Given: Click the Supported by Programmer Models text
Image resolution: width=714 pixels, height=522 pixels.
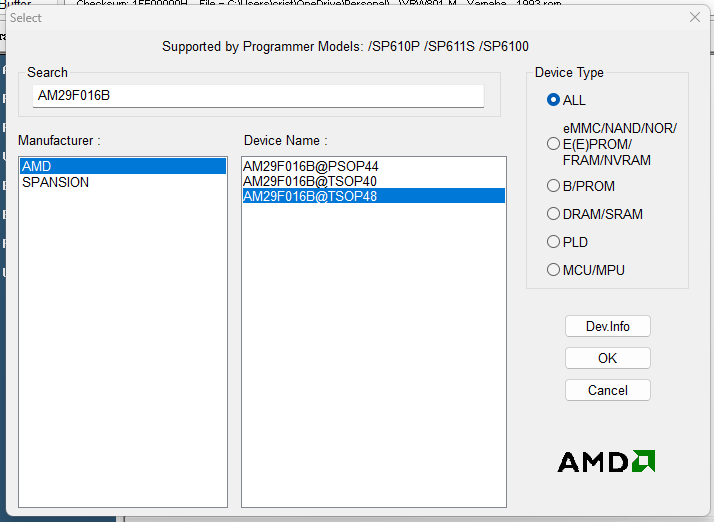Looking at the screenshot, I should tap(345, 47).
